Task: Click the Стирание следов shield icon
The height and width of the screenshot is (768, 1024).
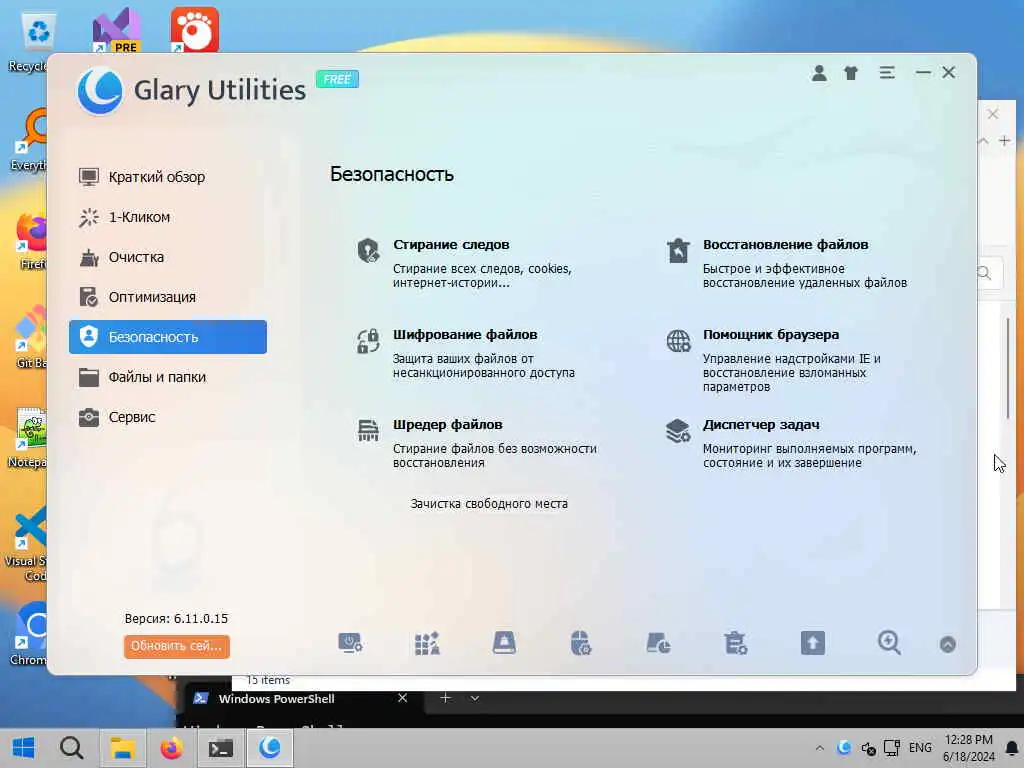Action: (368, 251)
